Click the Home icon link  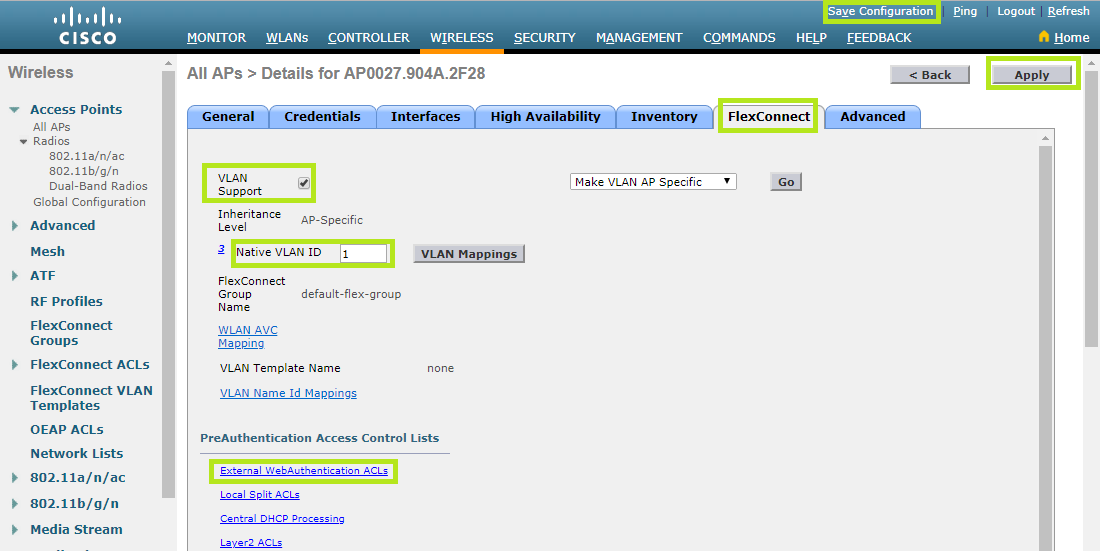click(x=1064, y=37)
